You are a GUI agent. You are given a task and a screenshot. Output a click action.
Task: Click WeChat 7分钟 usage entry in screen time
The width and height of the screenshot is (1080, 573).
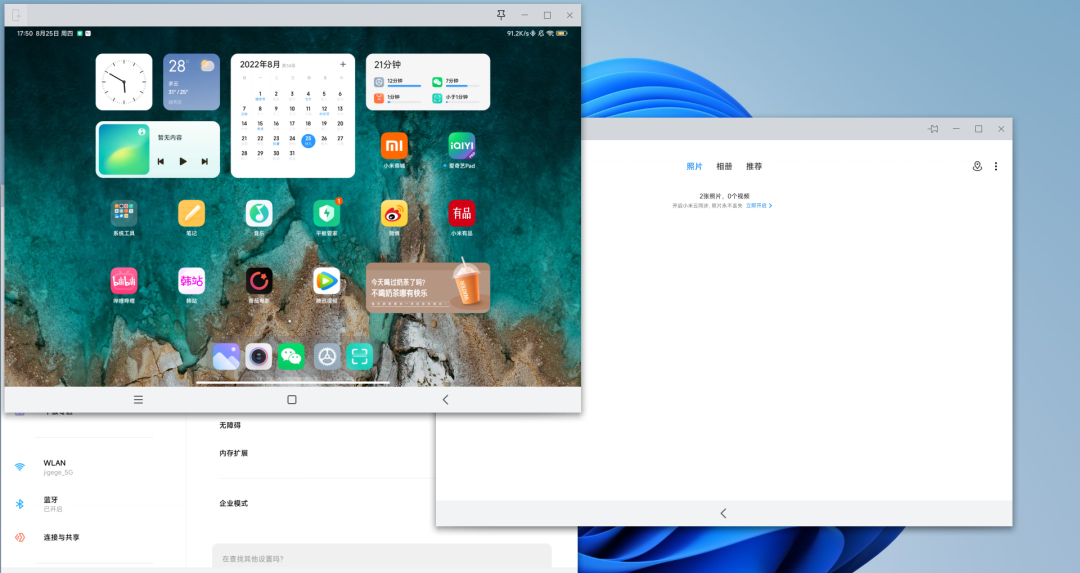[455, 82]
